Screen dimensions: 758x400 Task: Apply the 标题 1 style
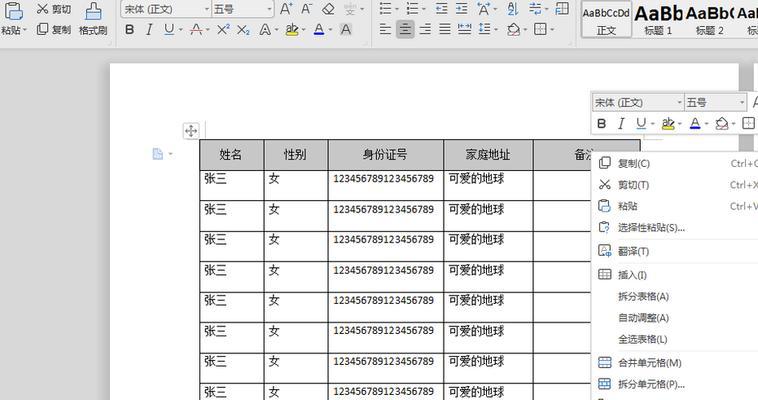658,20
